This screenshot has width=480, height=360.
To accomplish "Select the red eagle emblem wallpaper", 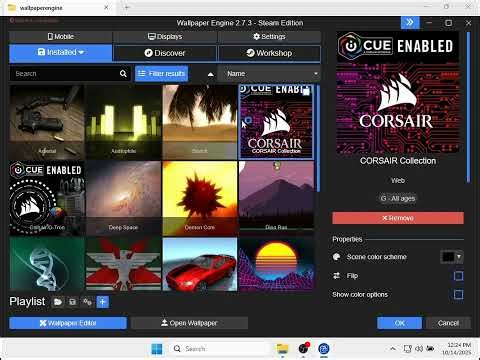I will 123,264.
